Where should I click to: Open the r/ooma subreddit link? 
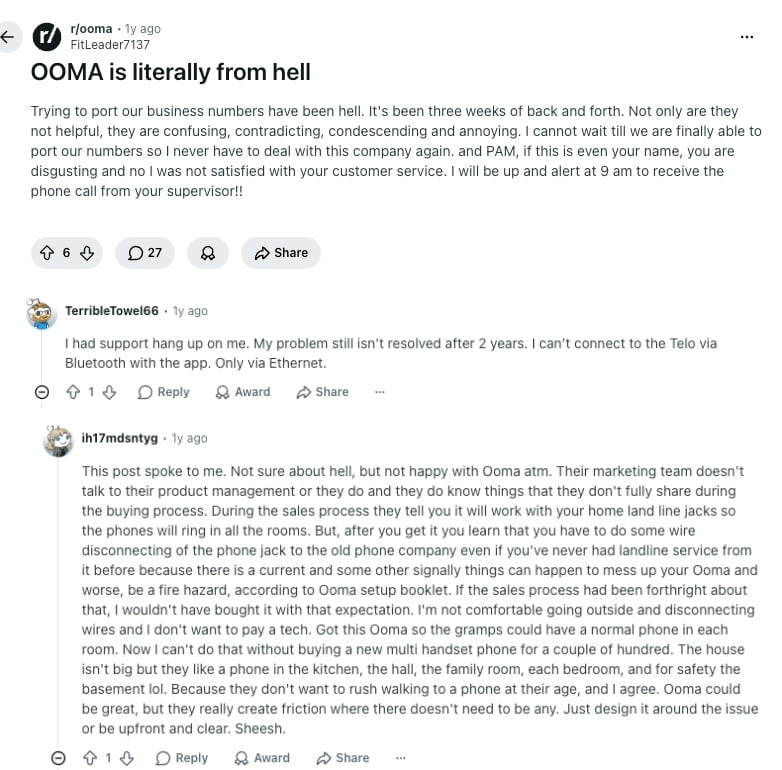pos(91,29)
